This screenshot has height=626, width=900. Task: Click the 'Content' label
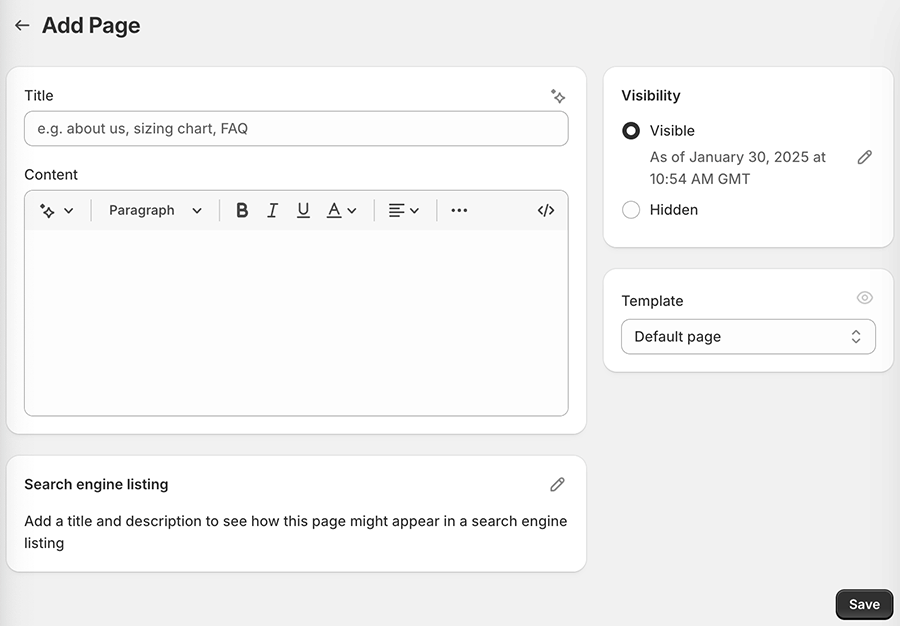coord(51,175)
